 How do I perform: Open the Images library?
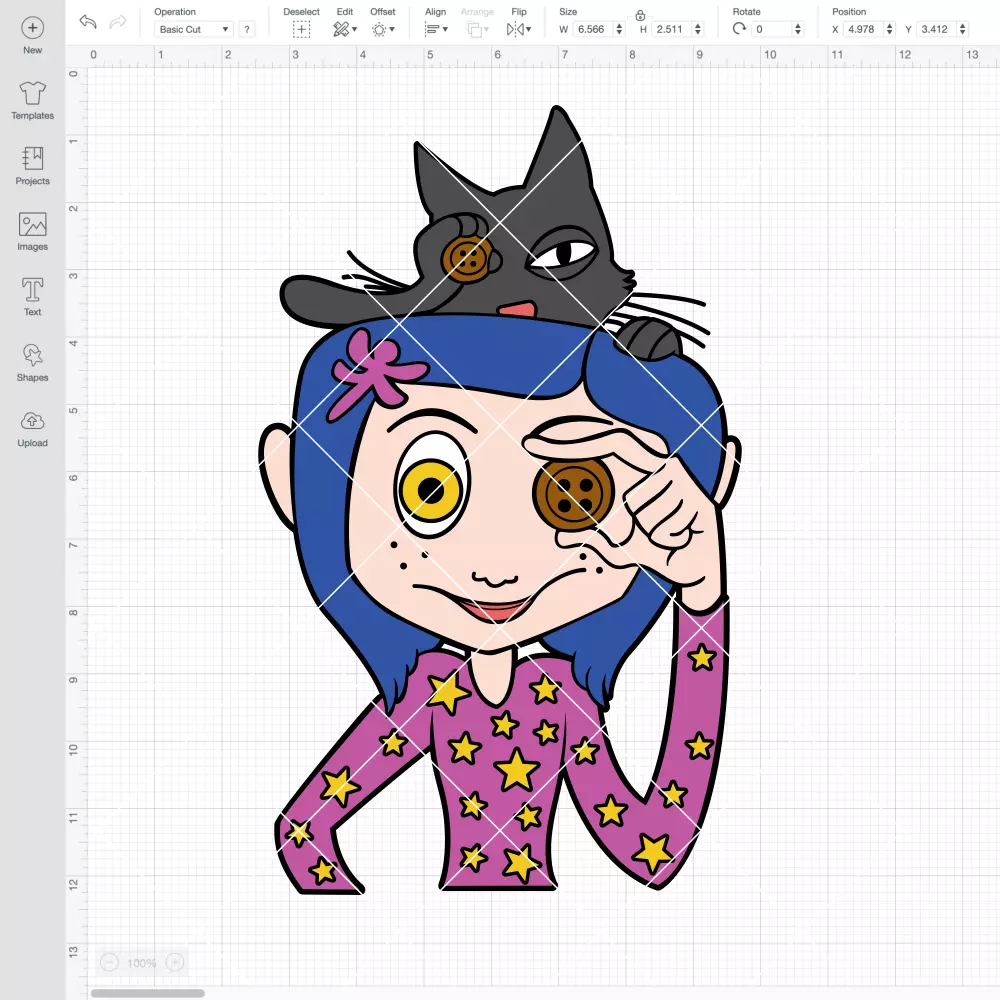(x=33, y=232)
